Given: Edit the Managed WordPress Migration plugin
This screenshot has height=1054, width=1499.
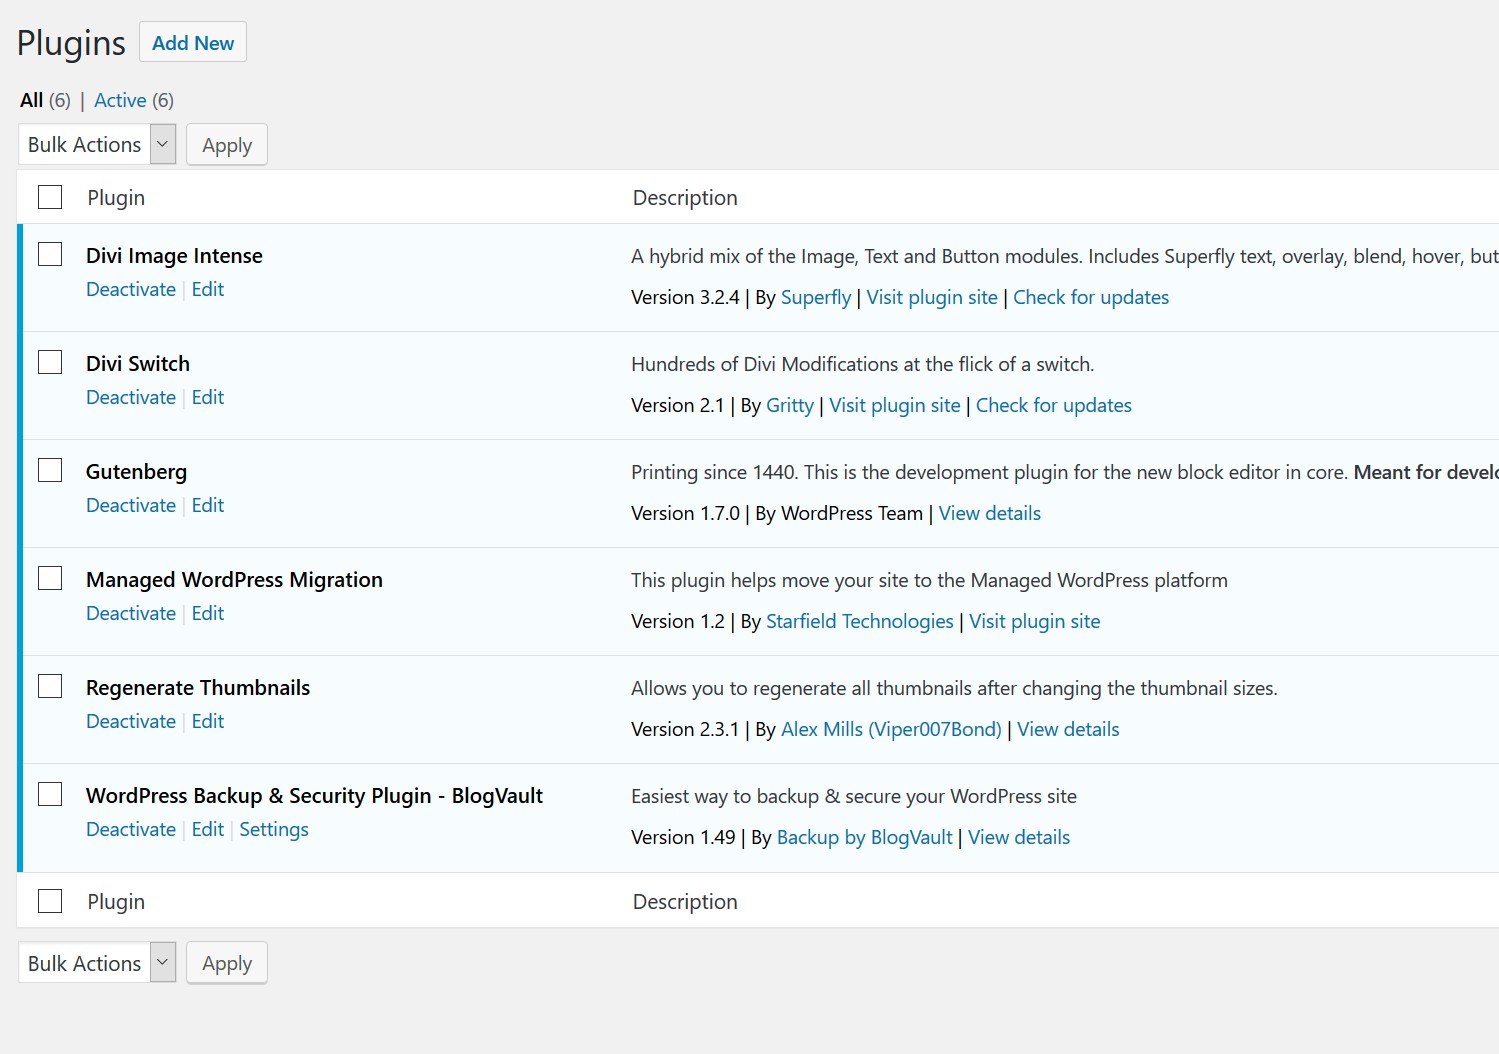Looking at the screenshot, I should coord(208,613).
